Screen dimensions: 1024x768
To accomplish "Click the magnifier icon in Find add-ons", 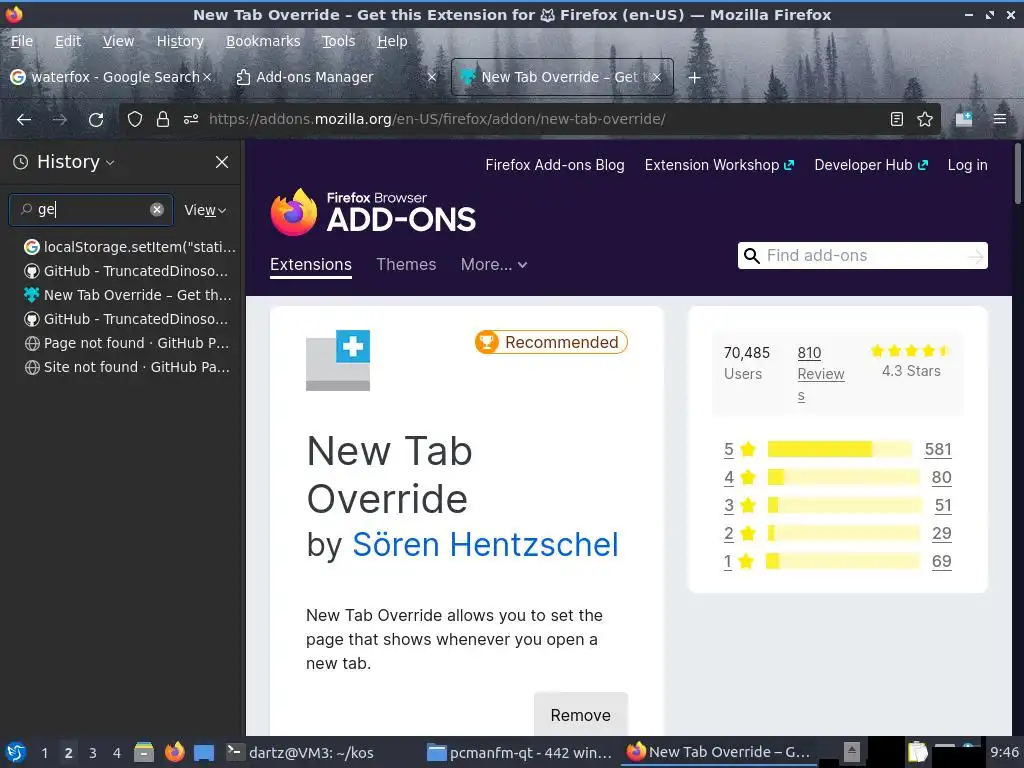I will (752, 256).
